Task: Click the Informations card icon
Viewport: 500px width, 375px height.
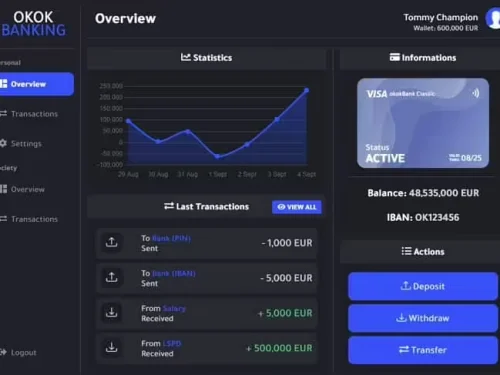Action: coord(395,57)
